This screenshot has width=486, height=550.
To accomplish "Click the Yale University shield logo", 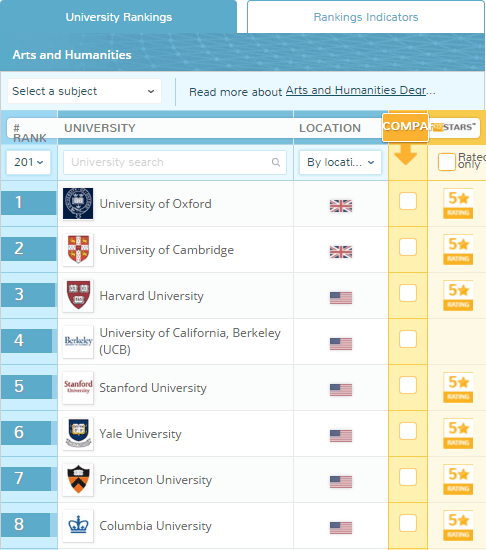I will (78, 433).
